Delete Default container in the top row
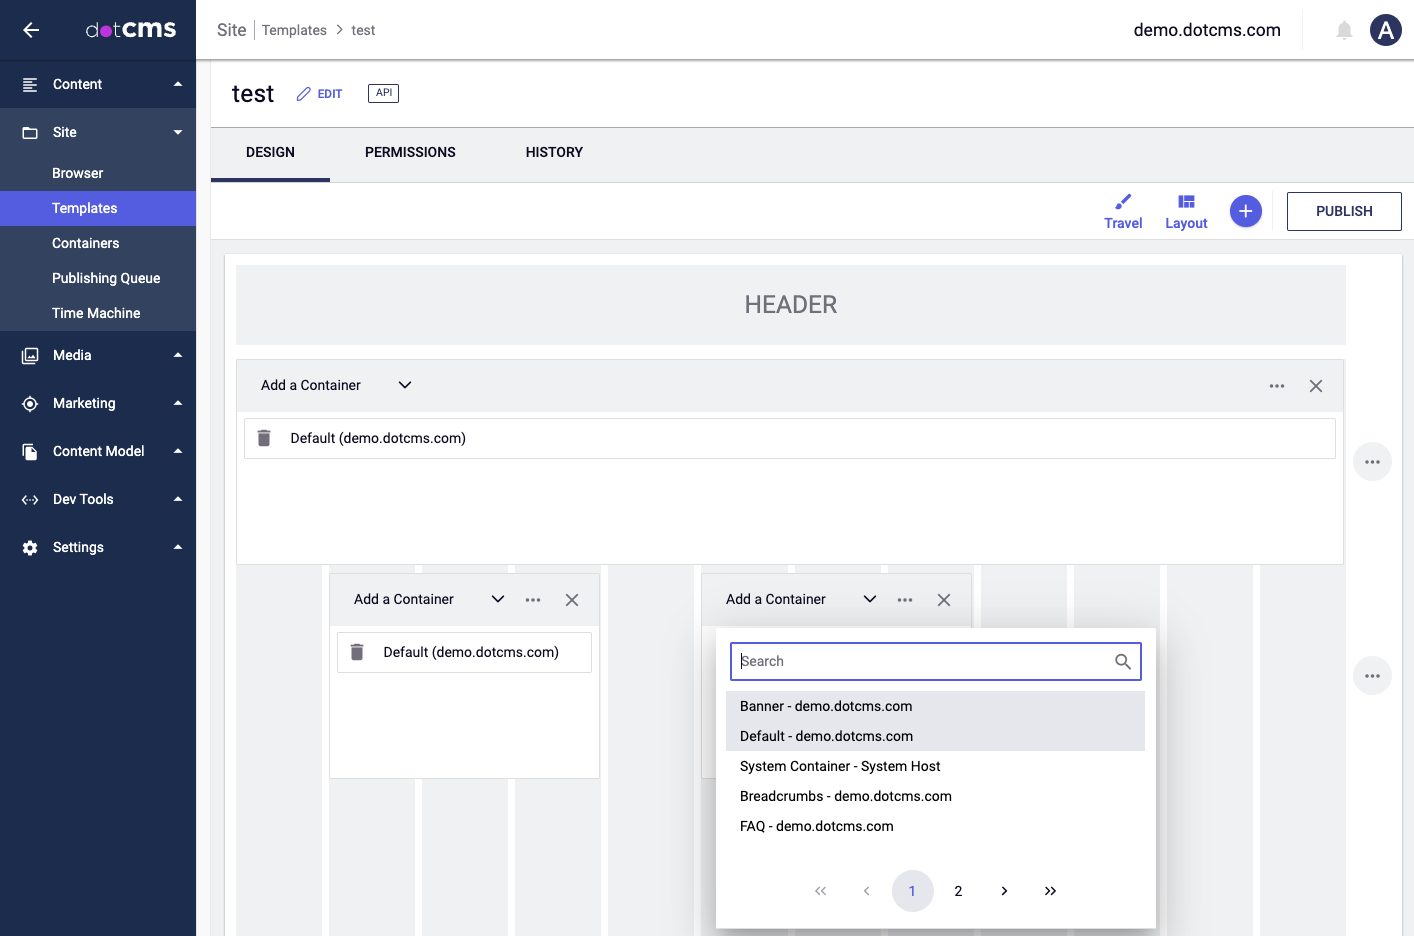 pos(264,438)
